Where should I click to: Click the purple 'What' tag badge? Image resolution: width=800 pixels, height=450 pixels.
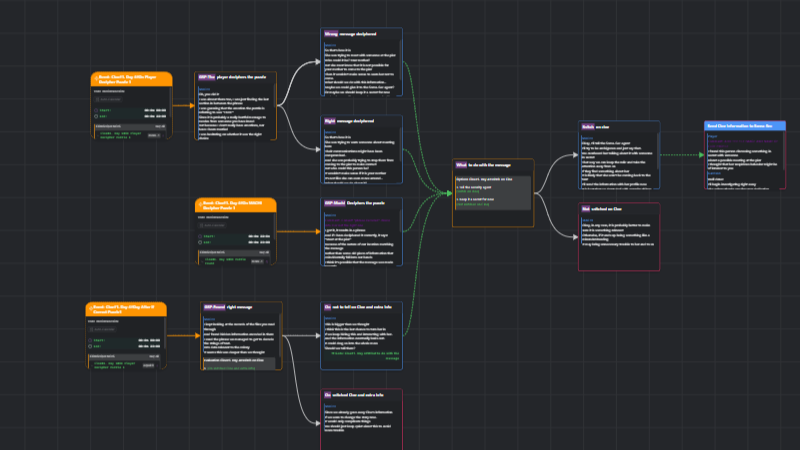(461, 165)
